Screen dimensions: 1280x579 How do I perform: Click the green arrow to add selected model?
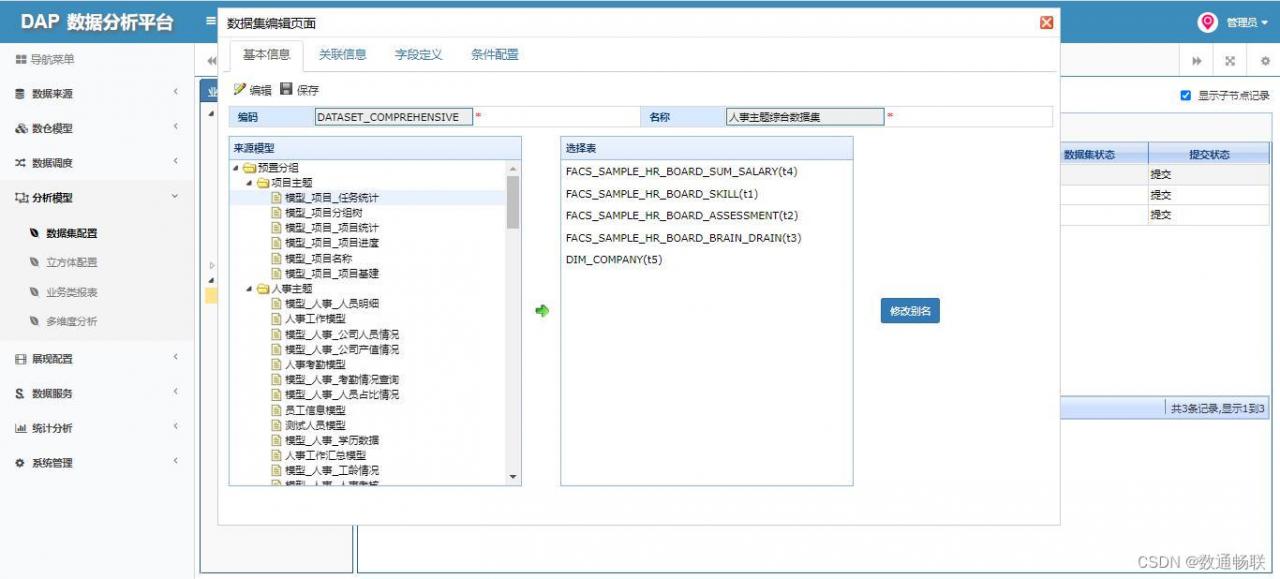point(542,311)
